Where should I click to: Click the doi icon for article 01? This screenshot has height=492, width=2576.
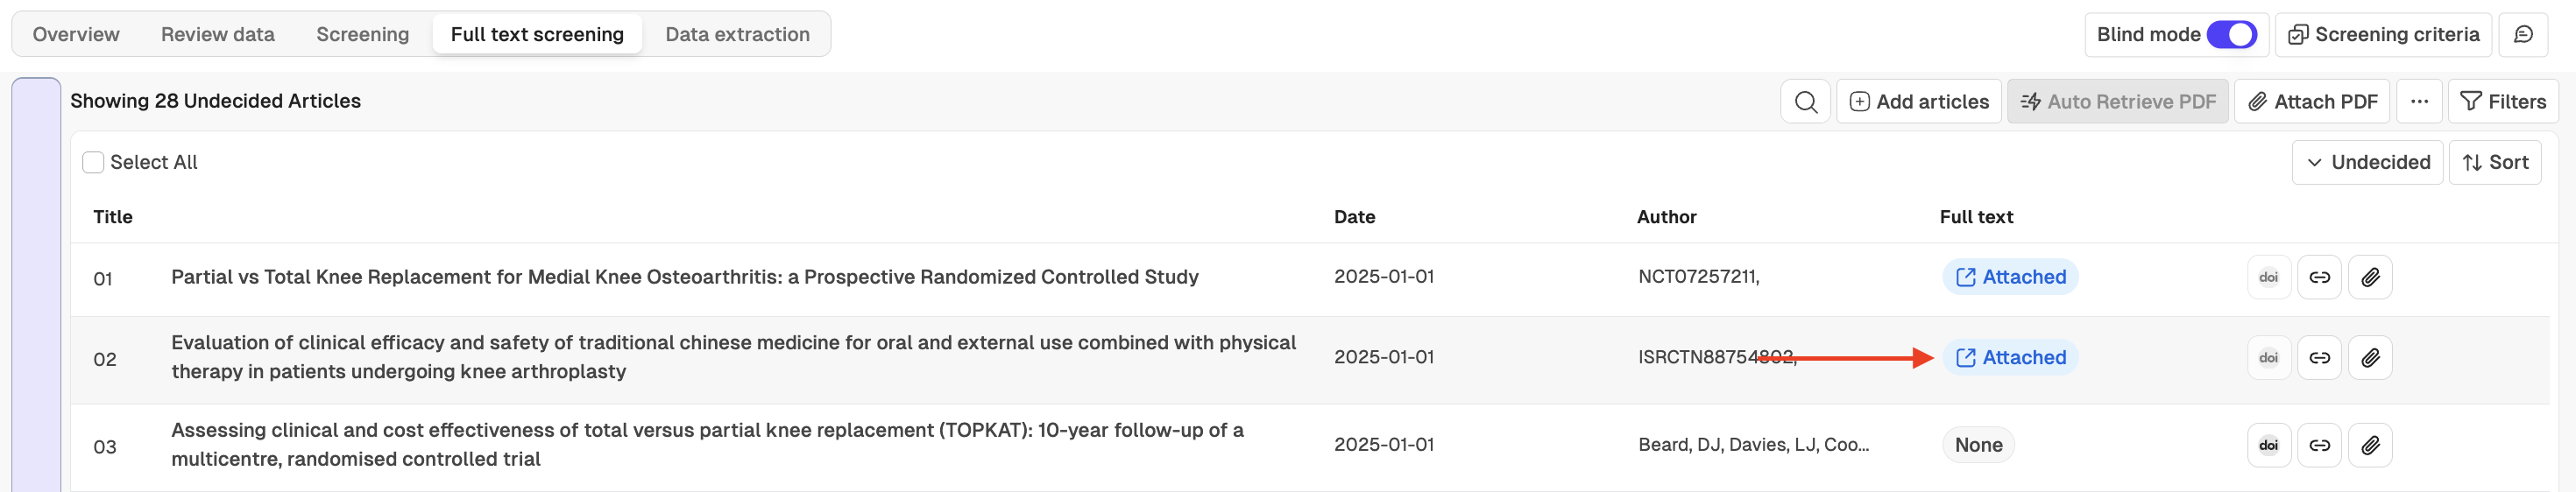[x=2268, y=277]
